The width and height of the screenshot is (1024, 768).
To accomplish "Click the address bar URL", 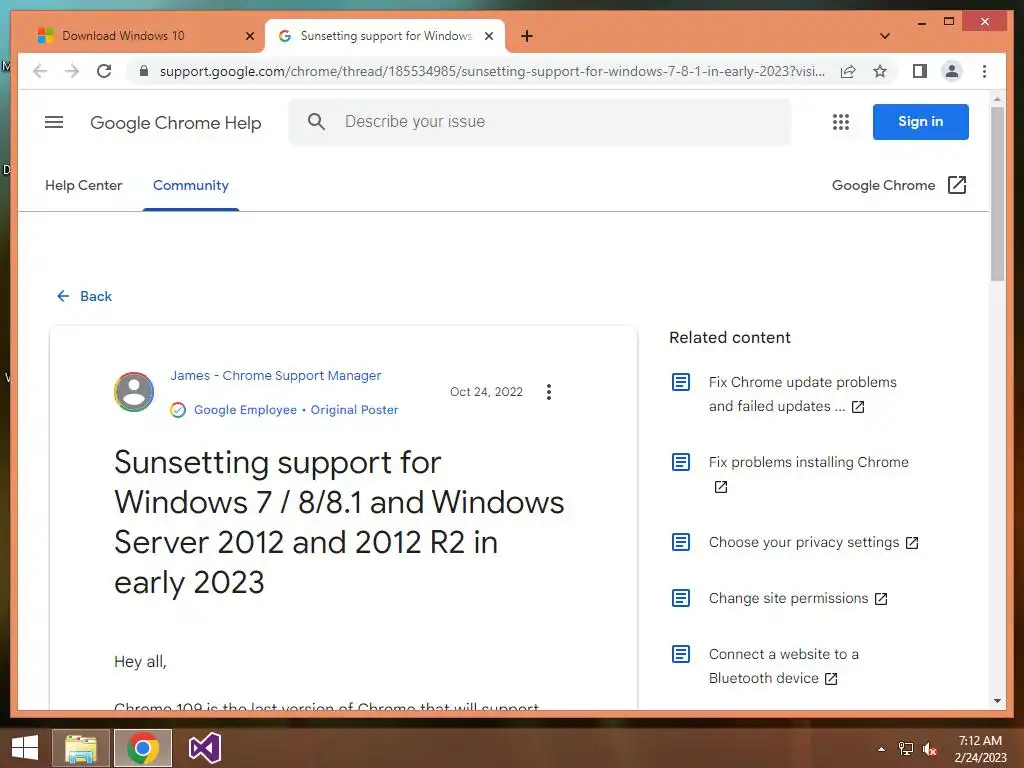I will pos(492,71).
